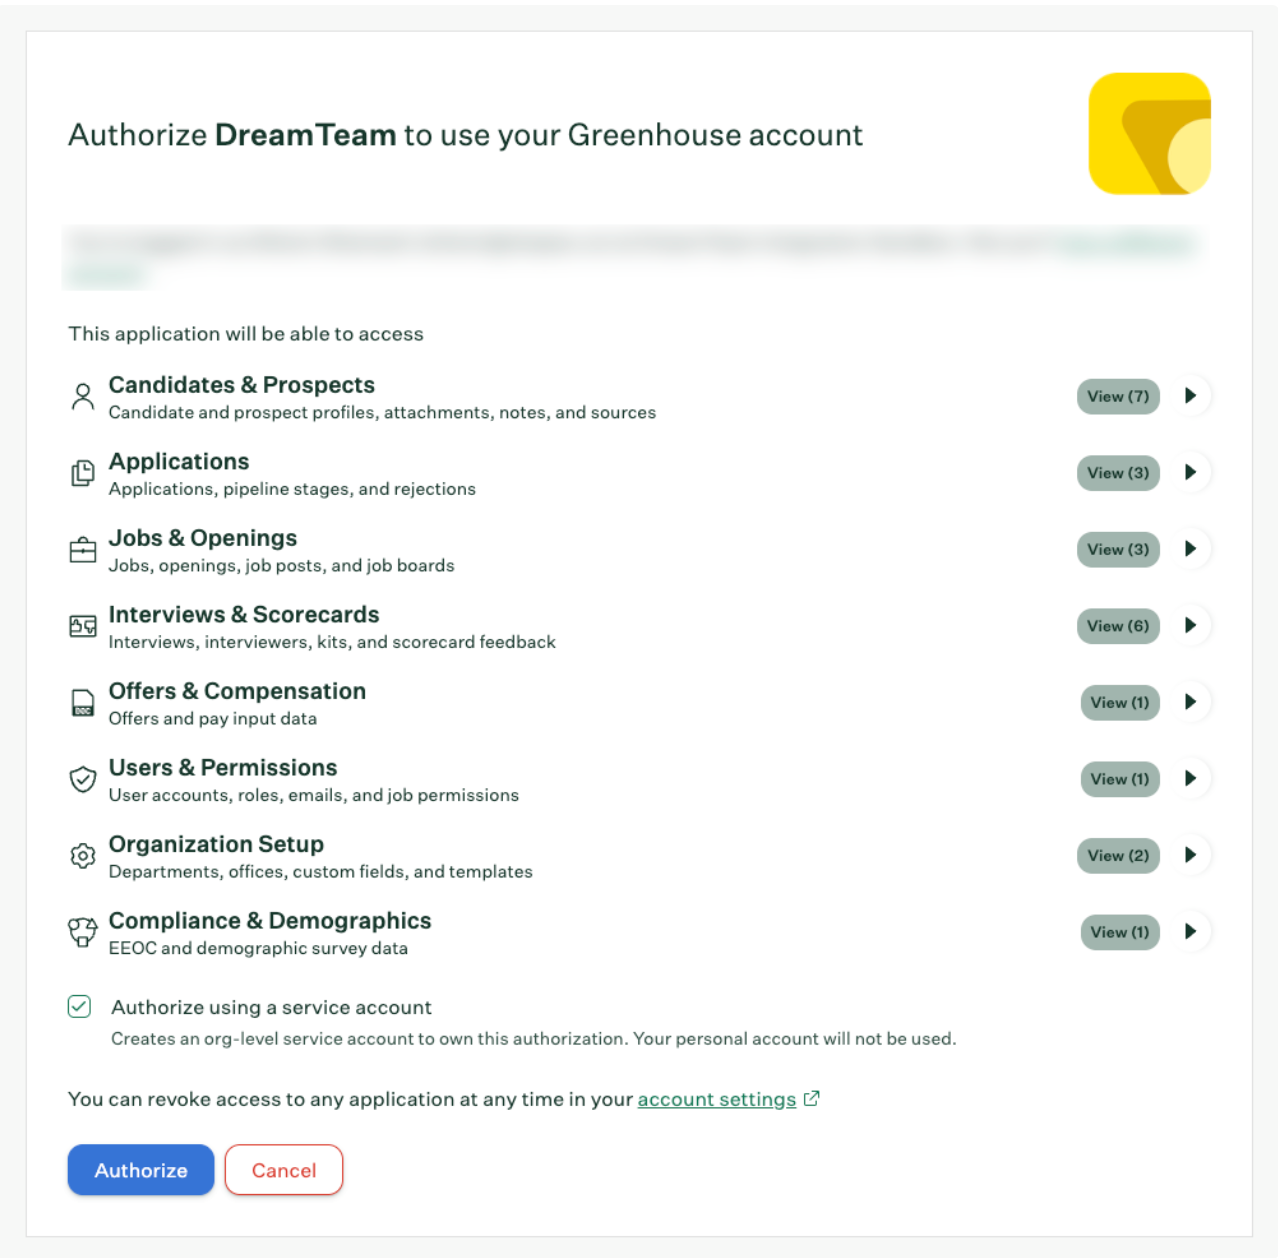Click the Organization Setup gear icon
This screenshot has width=1278, height=1258.
[83, 856]
